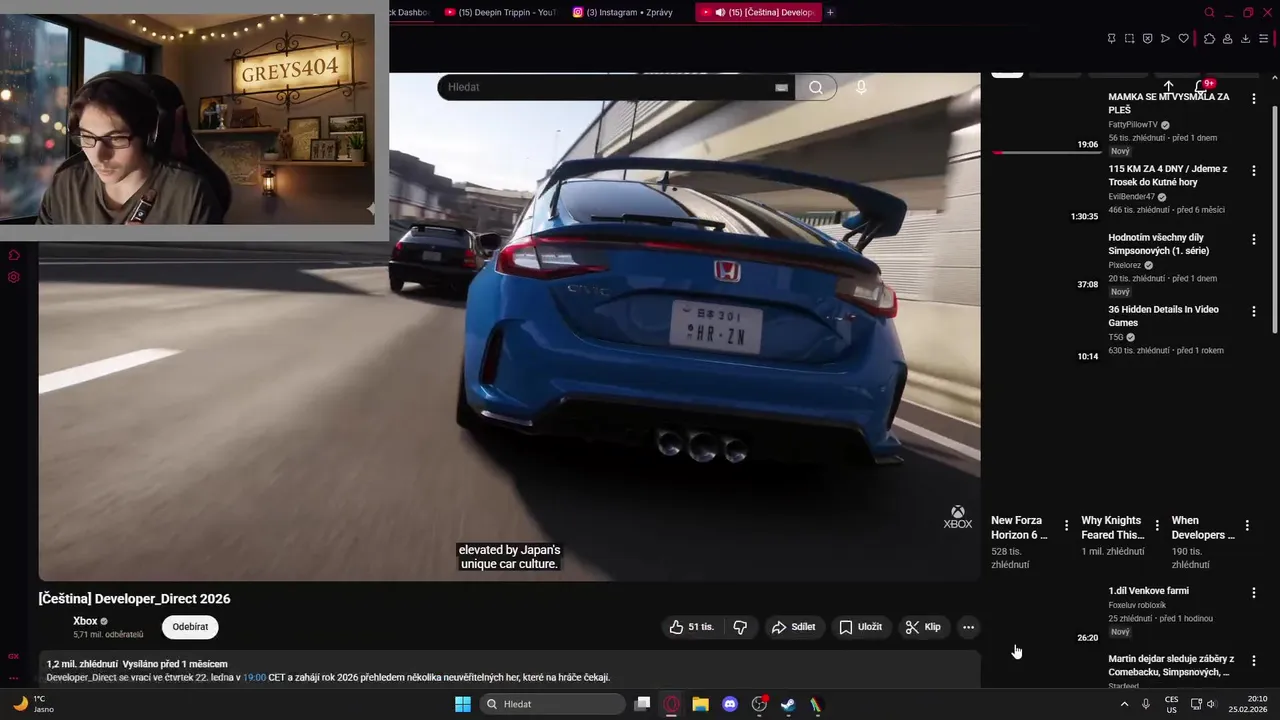Image resolution: width=1280 pixels, height=720 pixels.
Task: Switch to the Dashboard tab
Action: pyautogui.click(x=410, y=12)
